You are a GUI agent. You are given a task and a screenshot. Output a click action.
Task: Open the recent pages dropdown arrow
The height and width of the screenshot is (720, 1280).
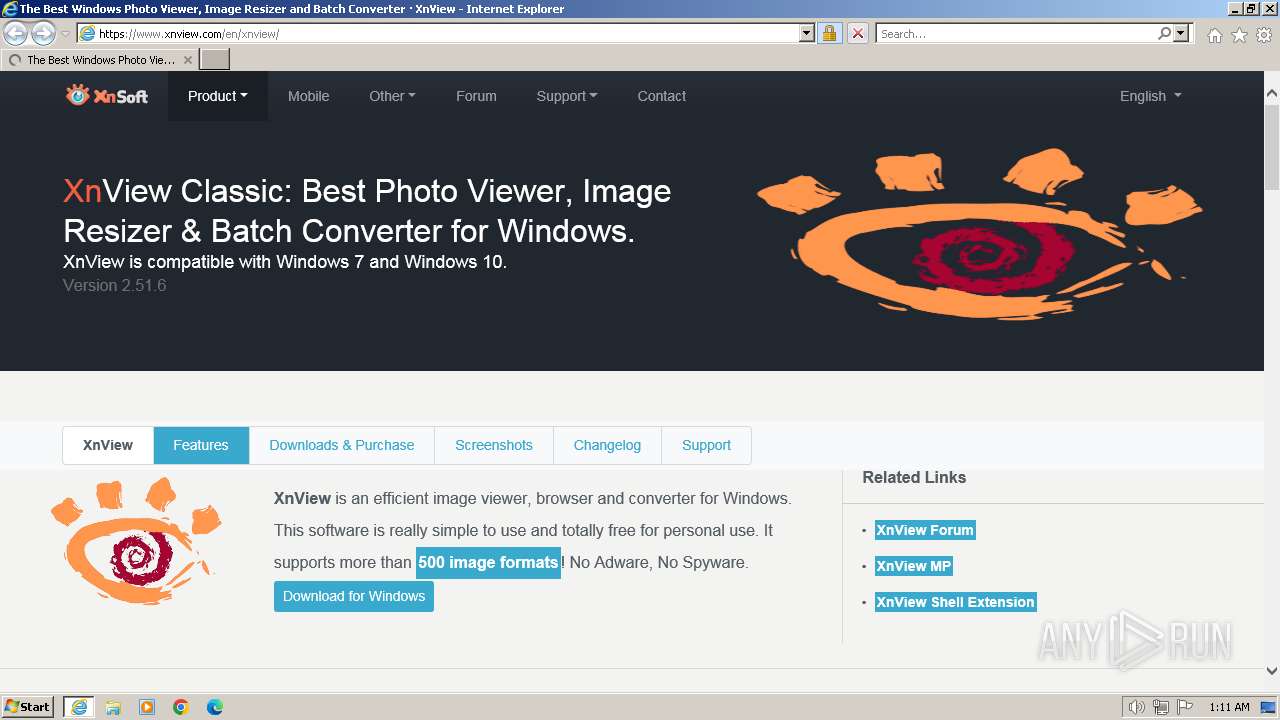pyautogui.click(x=65, y=34)
